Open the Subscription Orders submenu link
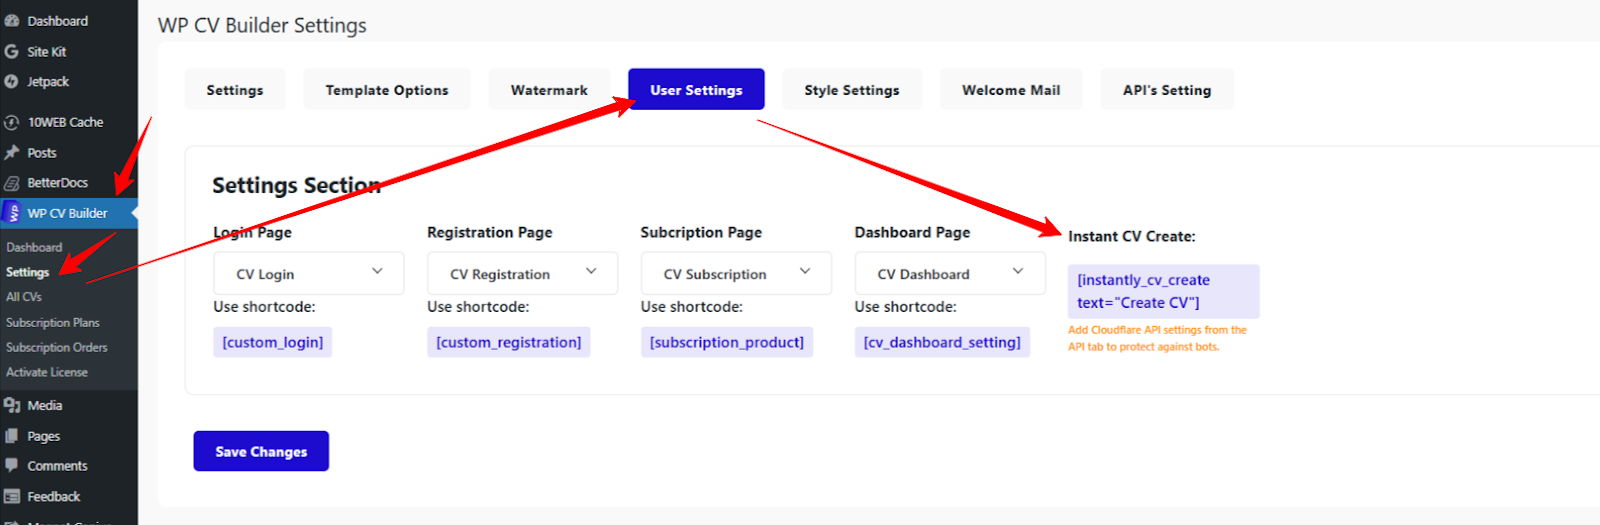 pyautogui.click(x=57, y=347)
